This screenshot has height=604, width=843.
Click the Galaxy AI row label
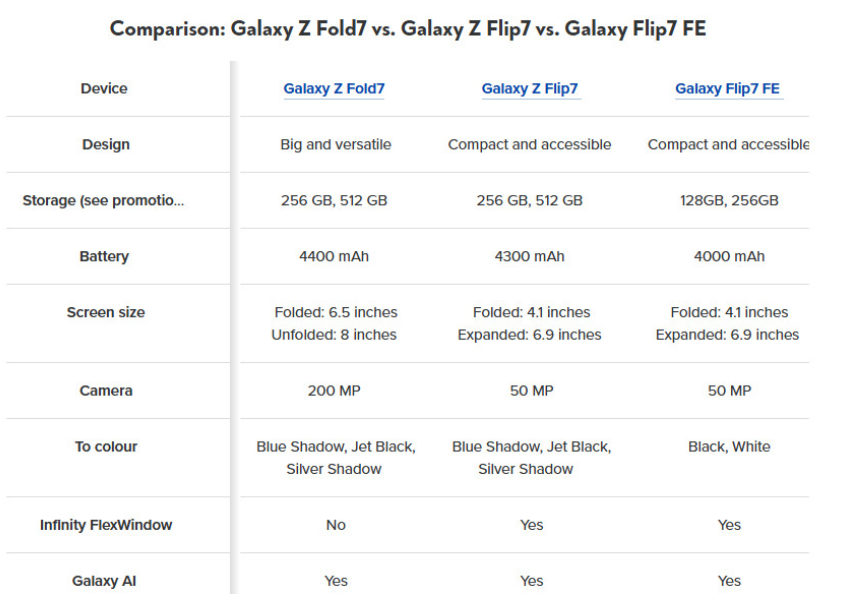(104, 581)
